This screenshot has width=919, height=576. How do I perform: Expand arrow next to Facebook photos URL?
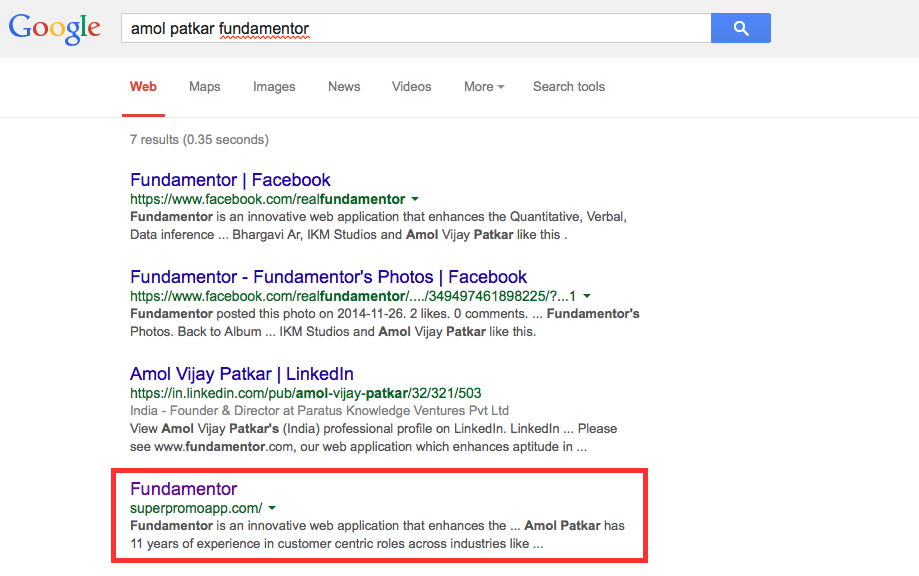click(x=587, y=296)
